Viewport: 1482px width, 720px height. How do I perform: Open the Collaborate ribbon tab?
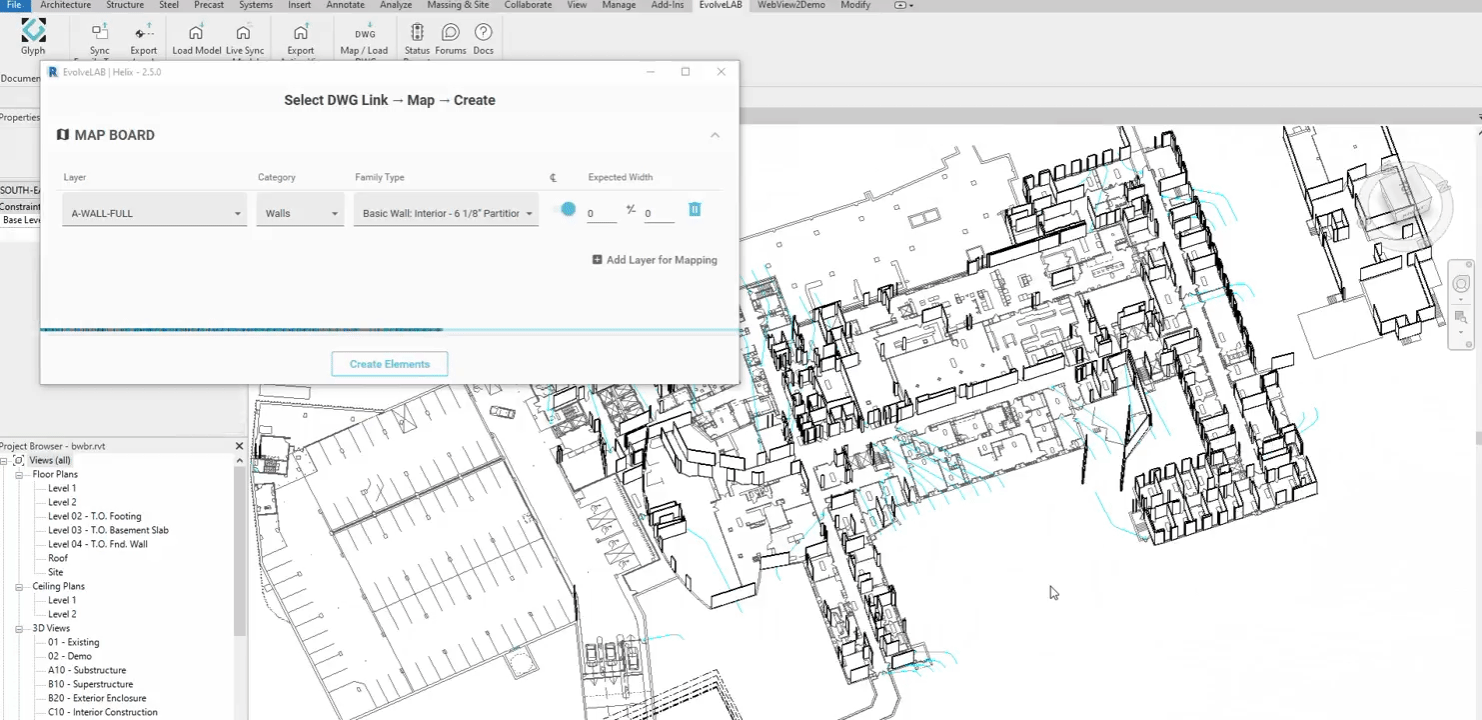point(527,5)
